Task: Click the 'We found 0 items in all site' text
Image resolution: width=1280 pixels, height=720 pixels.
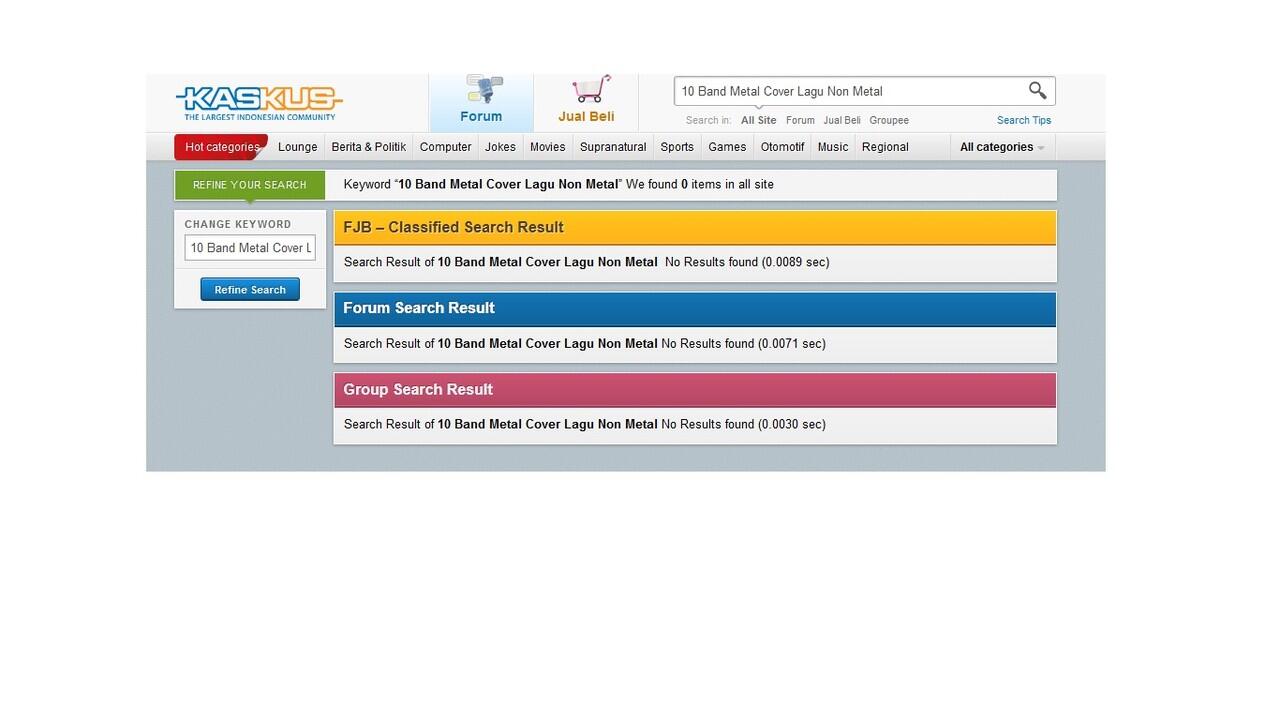Action: [x=700, y=184]
